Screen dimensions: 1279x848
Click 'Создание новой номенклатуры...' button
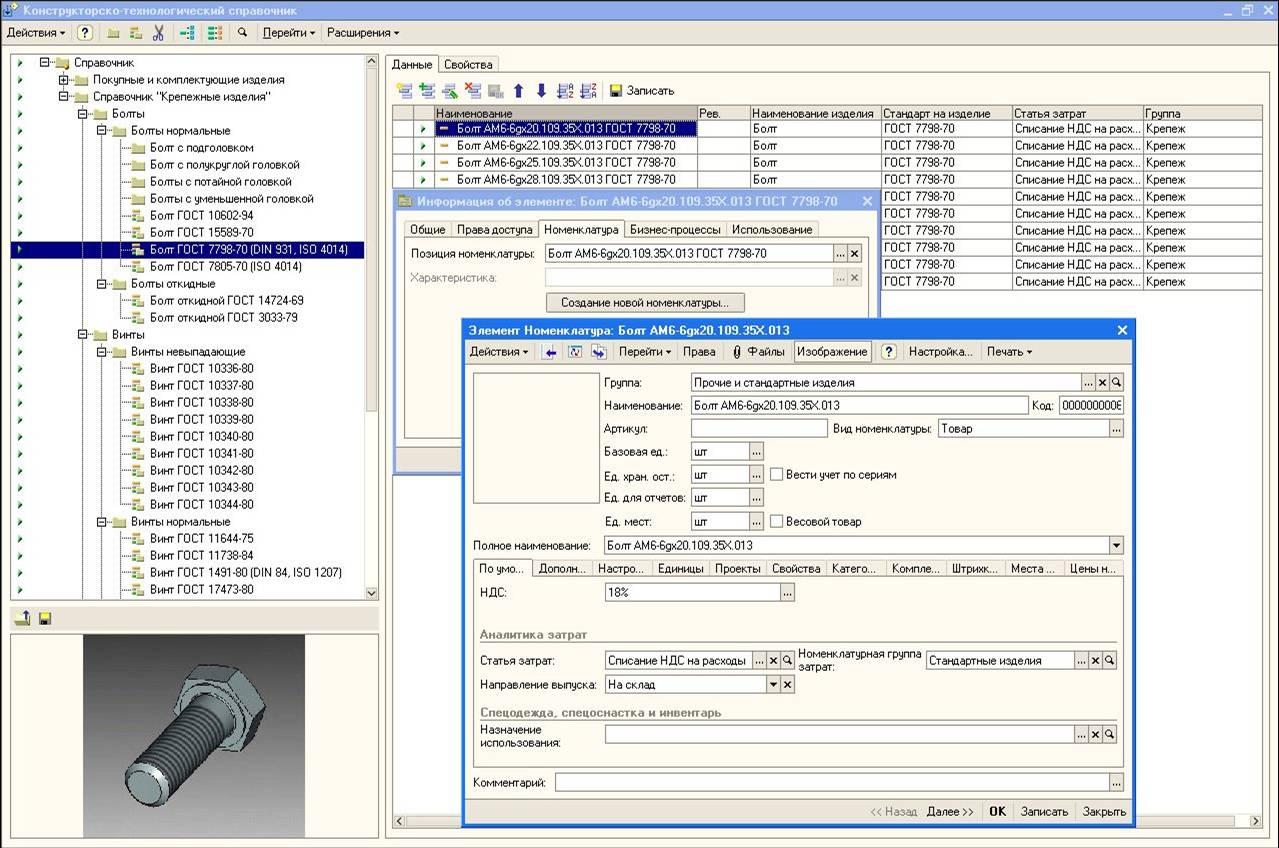(x=644, y=302)
